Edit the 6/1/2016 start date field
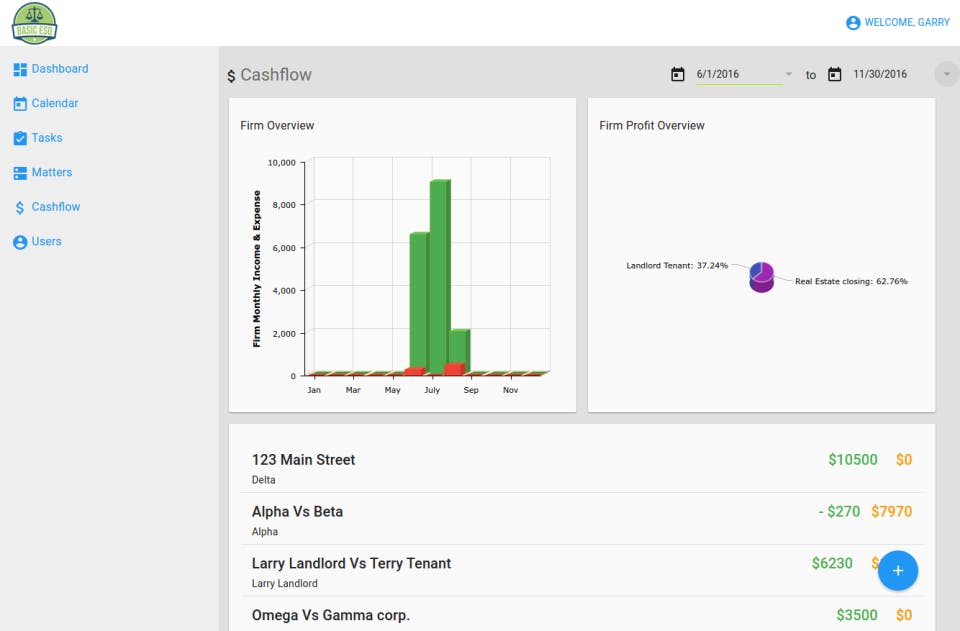This screenshot has height=631, width=960. click(738, 74)
